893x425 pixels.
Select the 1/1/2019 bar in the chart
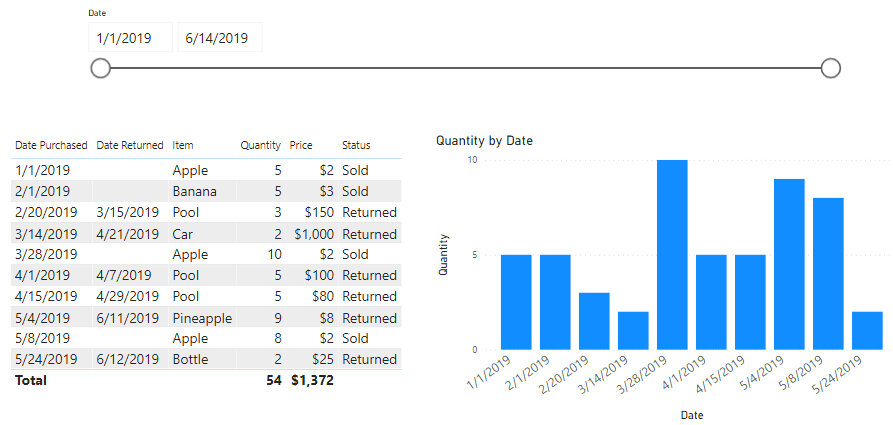(x=516, y=302)
